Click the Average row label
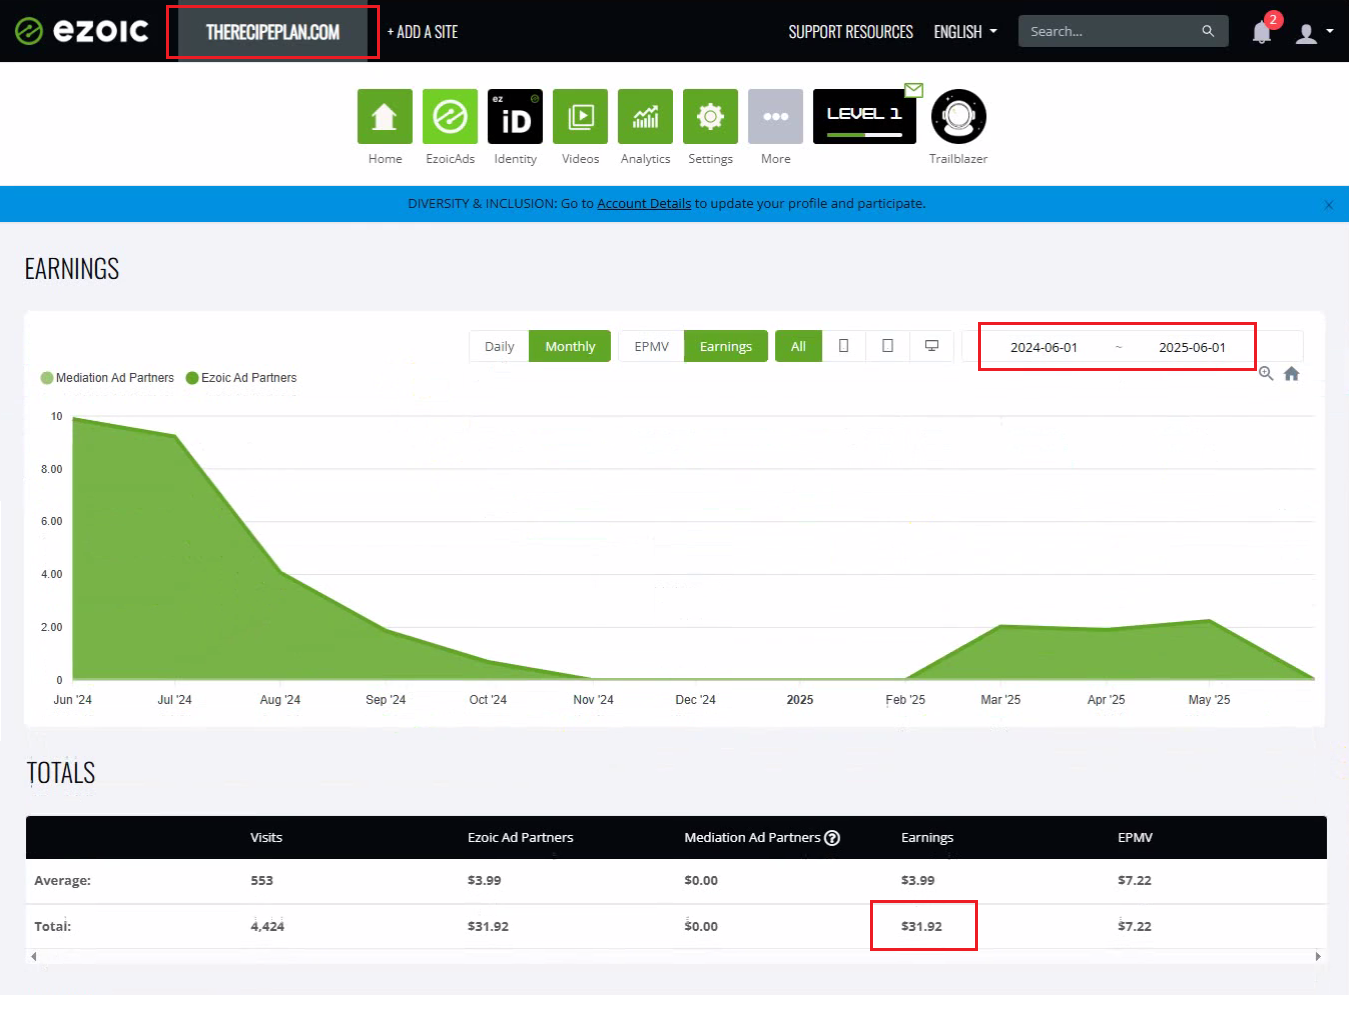The height and width of the screenshot is (1013, 1349). click(62, 880)
